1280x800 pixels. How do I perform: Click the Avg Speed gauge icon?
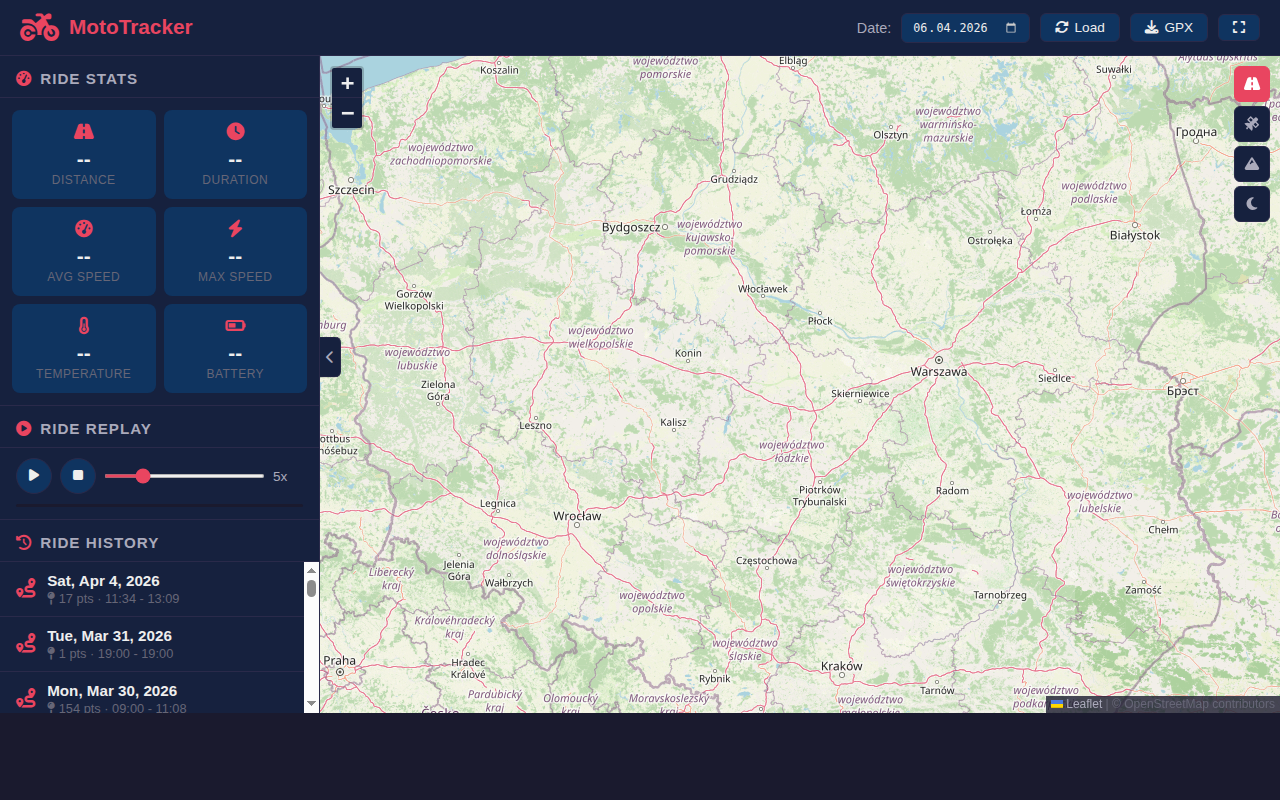tap(83, 228)
